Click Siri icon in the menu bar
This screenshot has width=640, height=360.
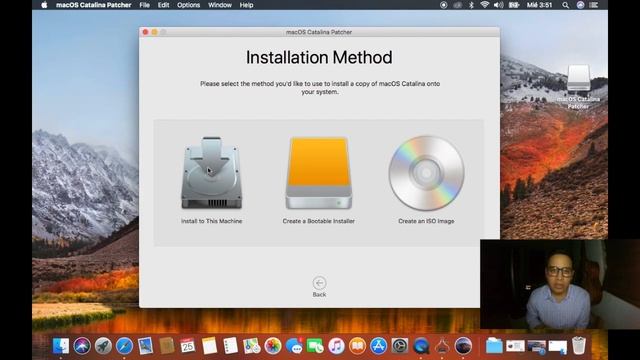pyautogui.click(x=580, y=5)
